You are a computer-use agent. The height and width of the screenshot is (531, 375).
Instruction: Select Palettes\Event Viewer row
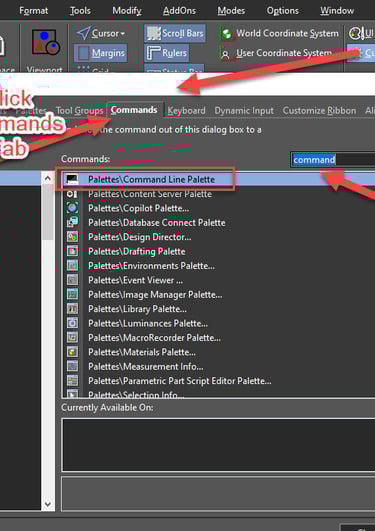(x=218, y=280)
